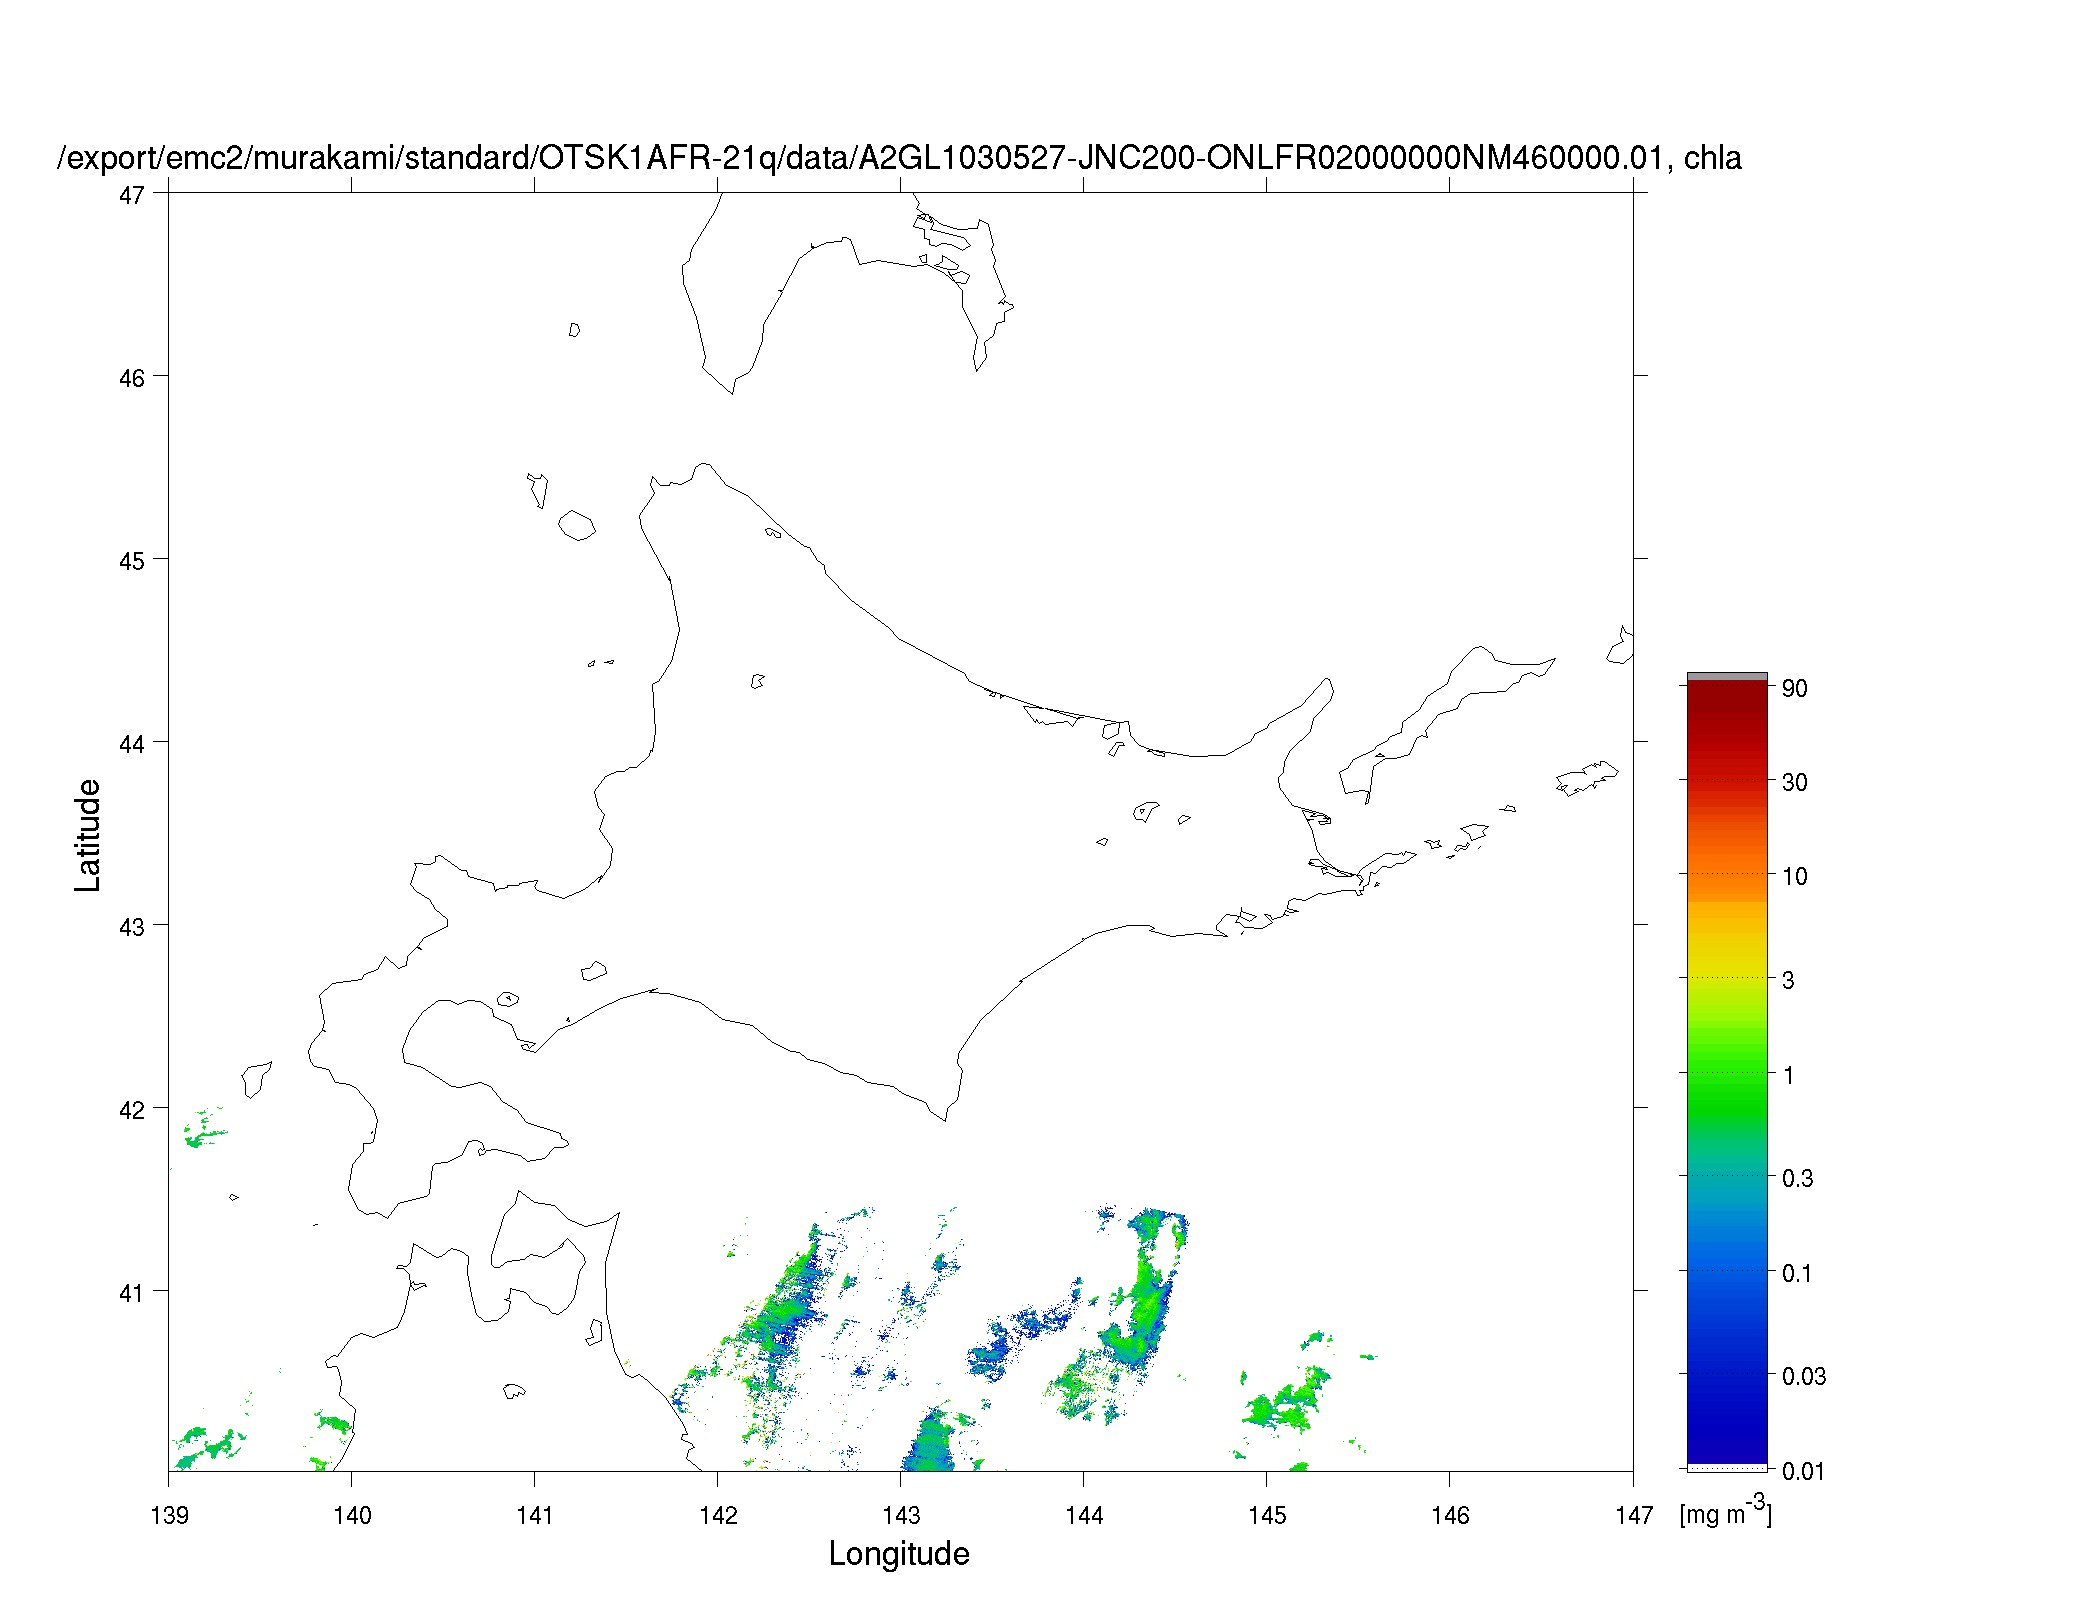Pick the green colorbar band near 1
The height and width of the screenshot is (1600, 2099).
(1727, 1078)
